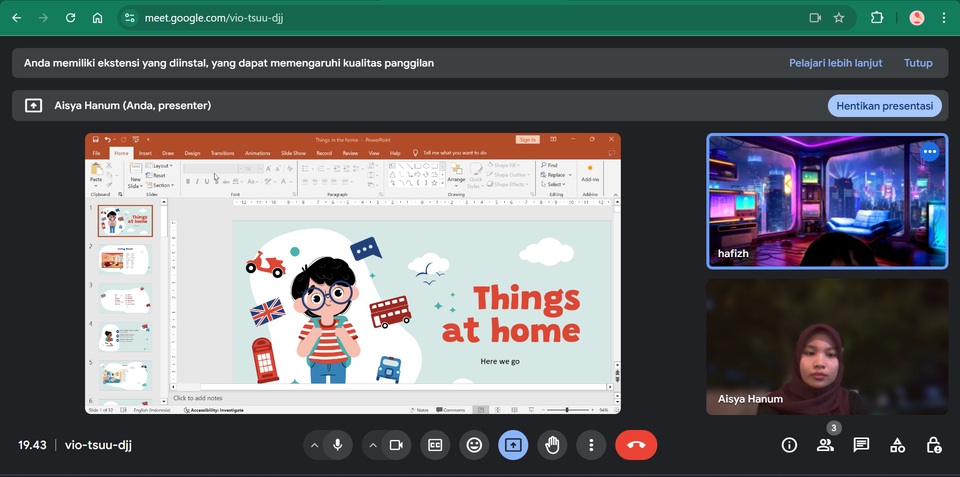Click New Slide in PowerPoint

135,176
